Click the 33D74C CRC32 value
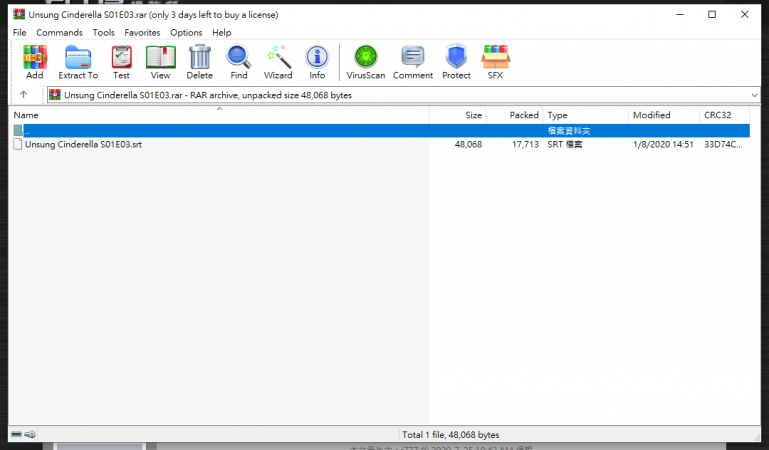This screenshot has width=769, height=450. coord(723,144)
